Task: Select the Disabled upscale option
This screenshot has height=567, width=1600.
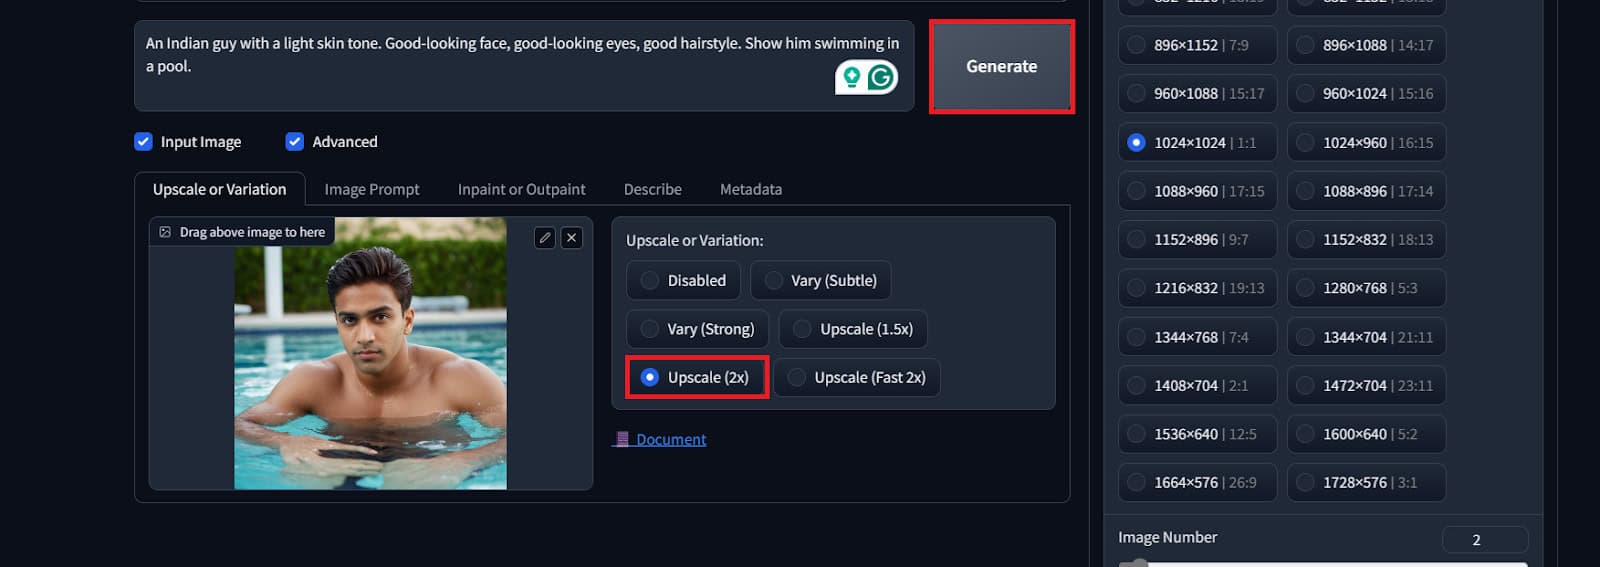Action: tap(650, 281)
